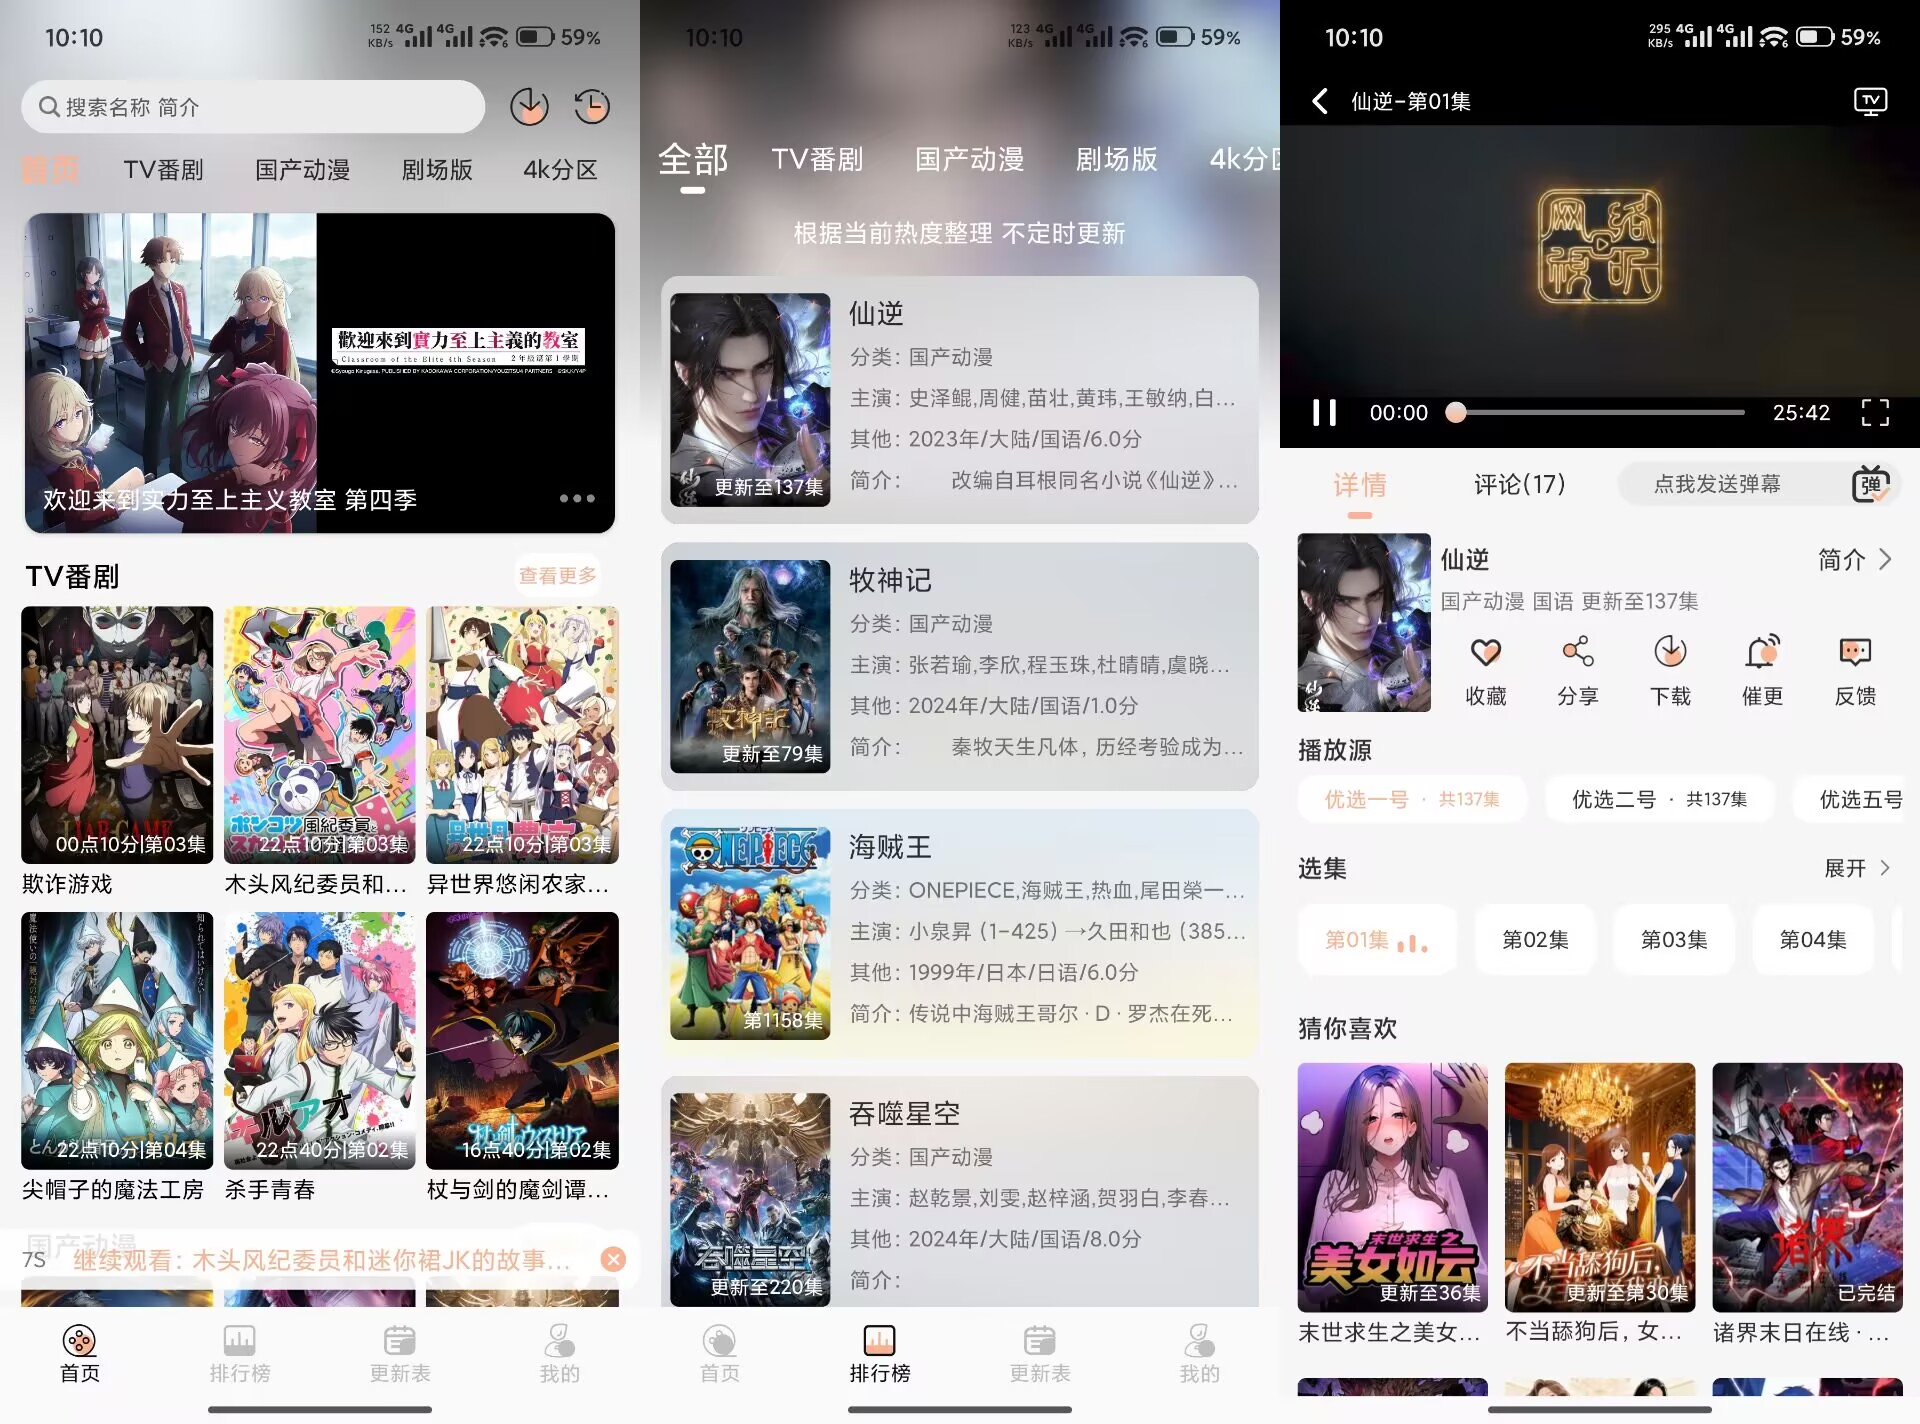Open the three-dot menu on the banner
1920x1424 pixels.
tap(575, 498)
